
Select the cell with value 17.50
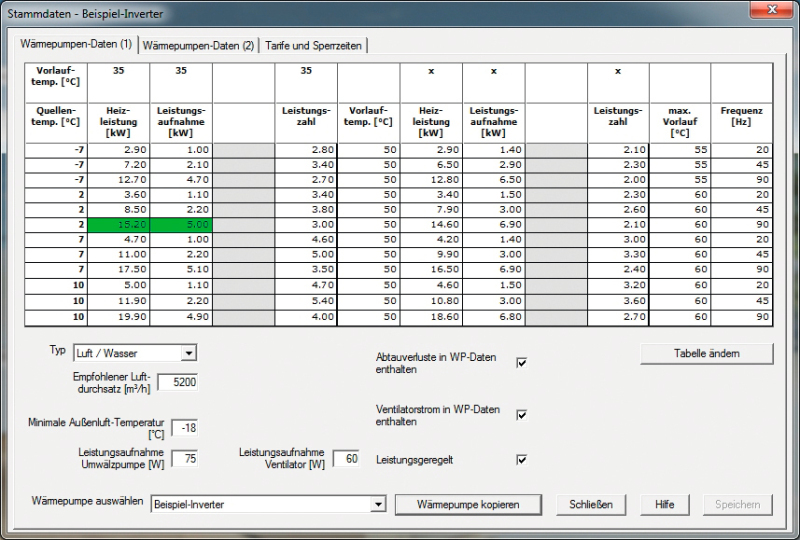[118, 269]
